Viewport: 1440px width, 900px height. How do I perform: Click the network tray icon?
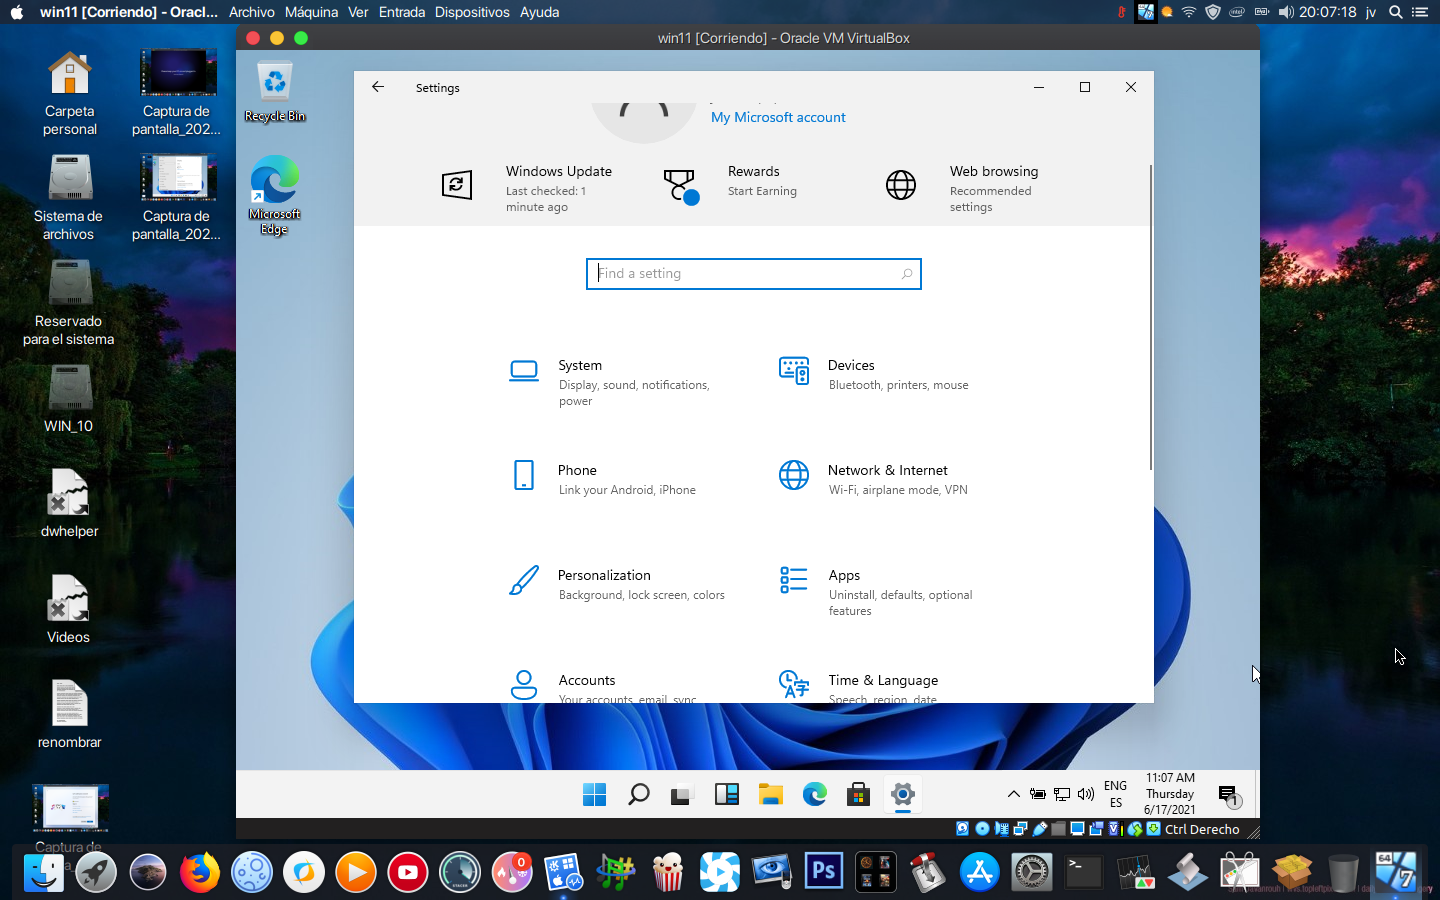pyautogui.click(x=1062, y=794)
